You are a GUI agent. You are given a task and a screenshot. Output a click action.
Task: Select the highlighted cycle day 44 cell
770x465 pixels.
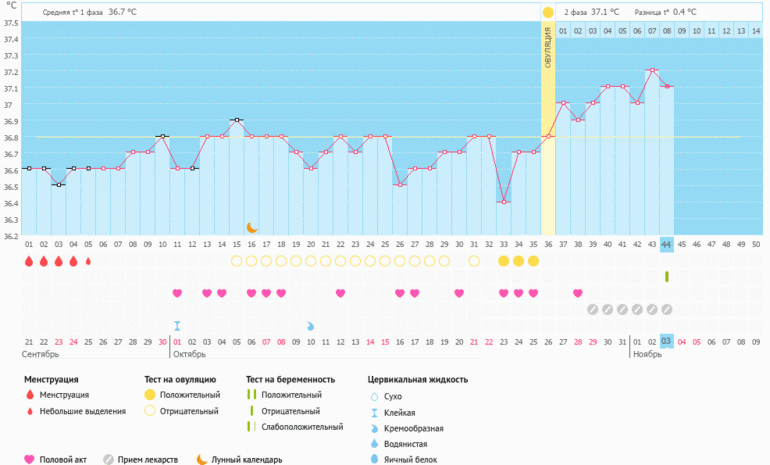(667, 245)
